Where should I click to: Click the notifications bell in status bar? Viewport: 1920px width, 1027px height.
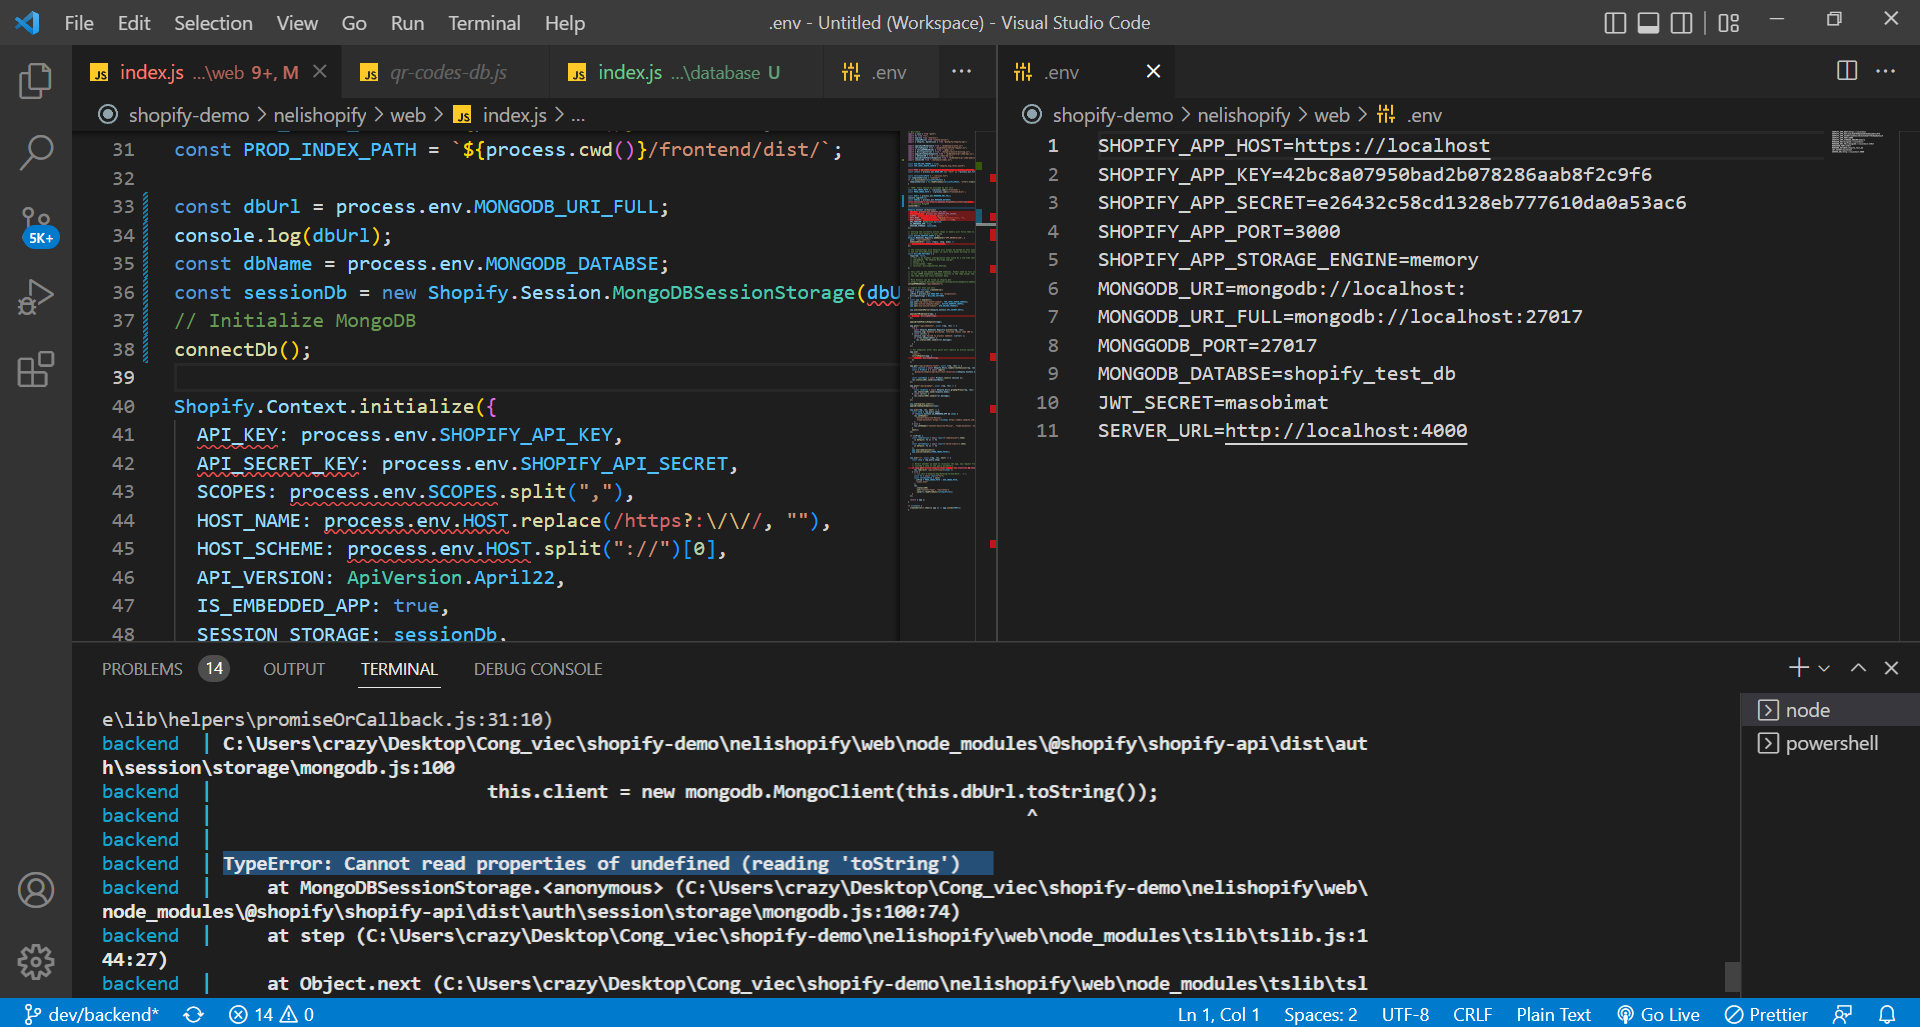[1887, 1014]
